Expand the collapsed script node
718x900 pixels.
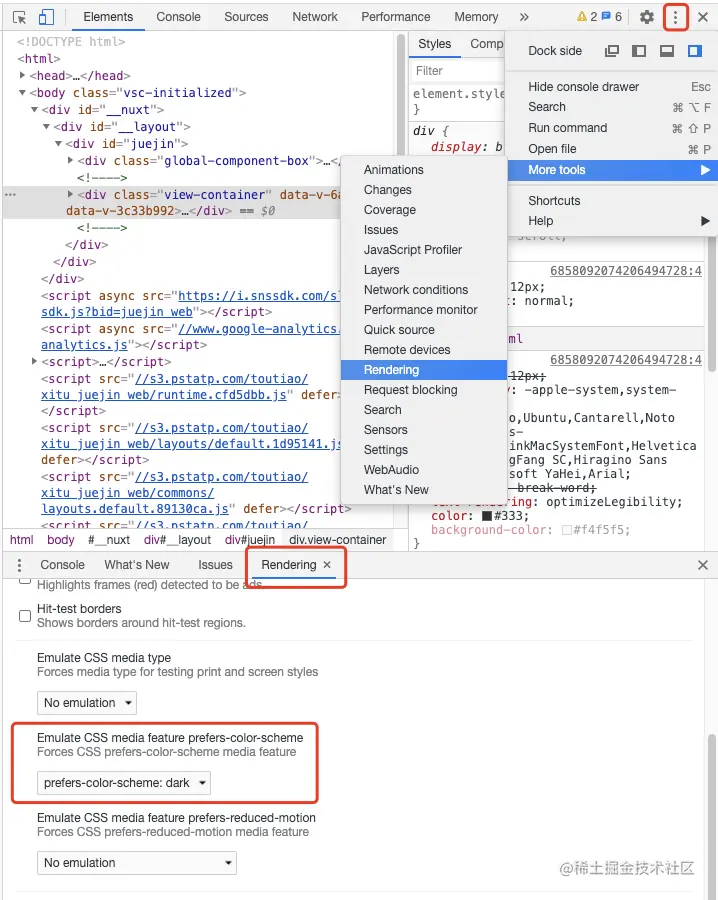34,361
